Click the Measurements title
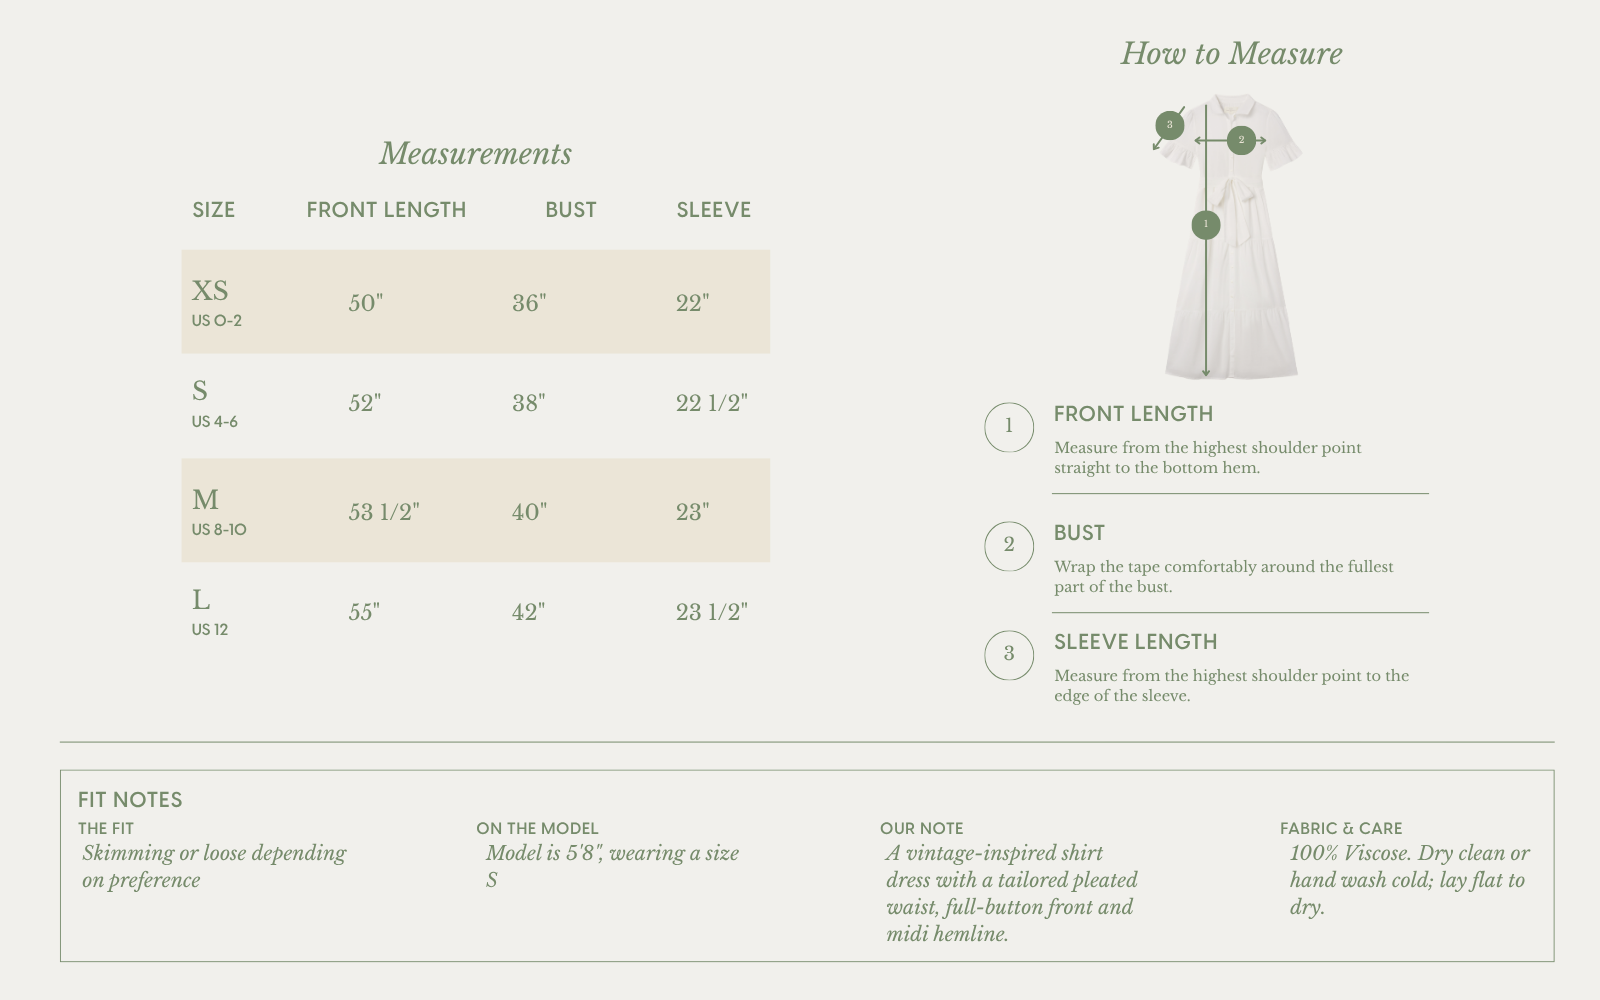Viewport: 1600px width, 1000px height. tap(475, 153)
